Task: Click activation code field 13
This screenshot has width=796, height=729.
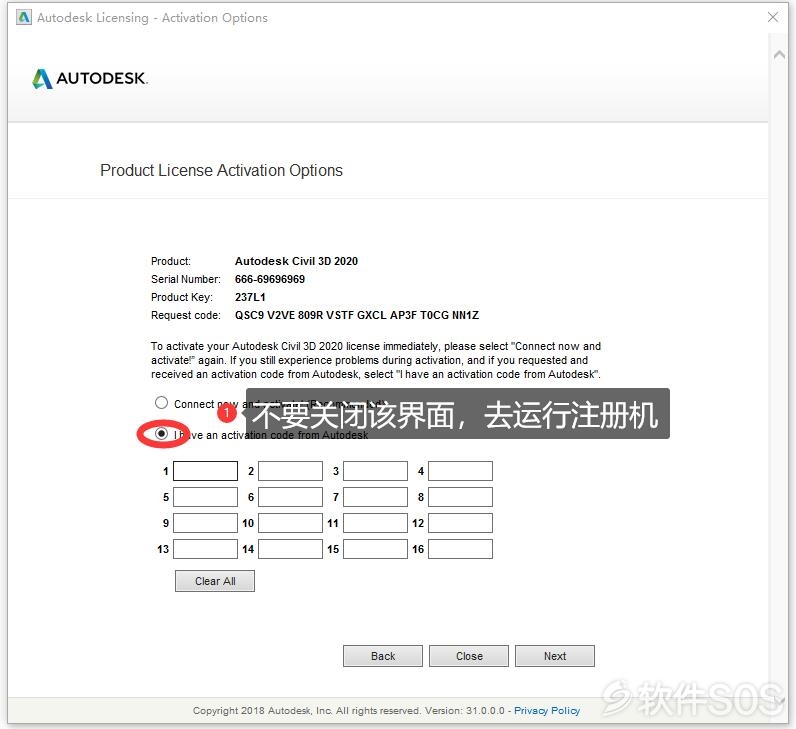Action: [x=206, y=549]
